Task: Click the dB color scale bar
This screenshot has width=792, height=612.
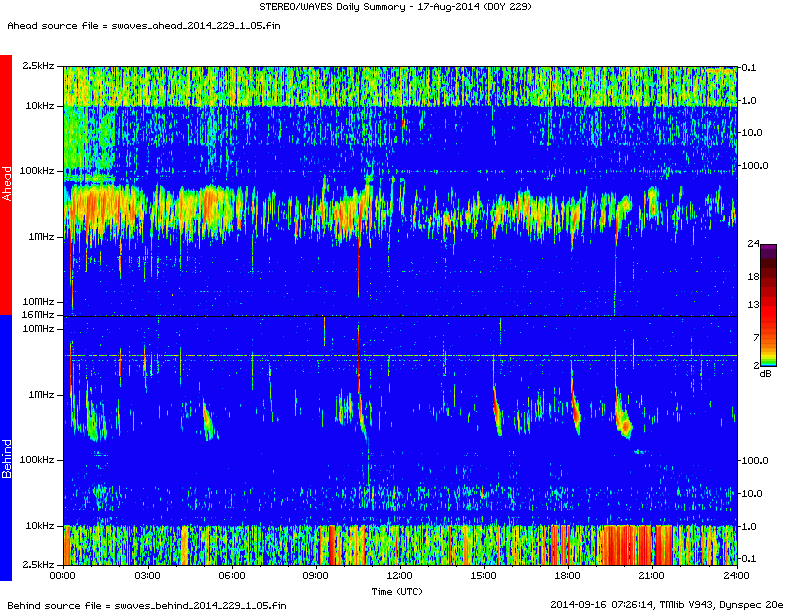Action: [x=768, y=305]
